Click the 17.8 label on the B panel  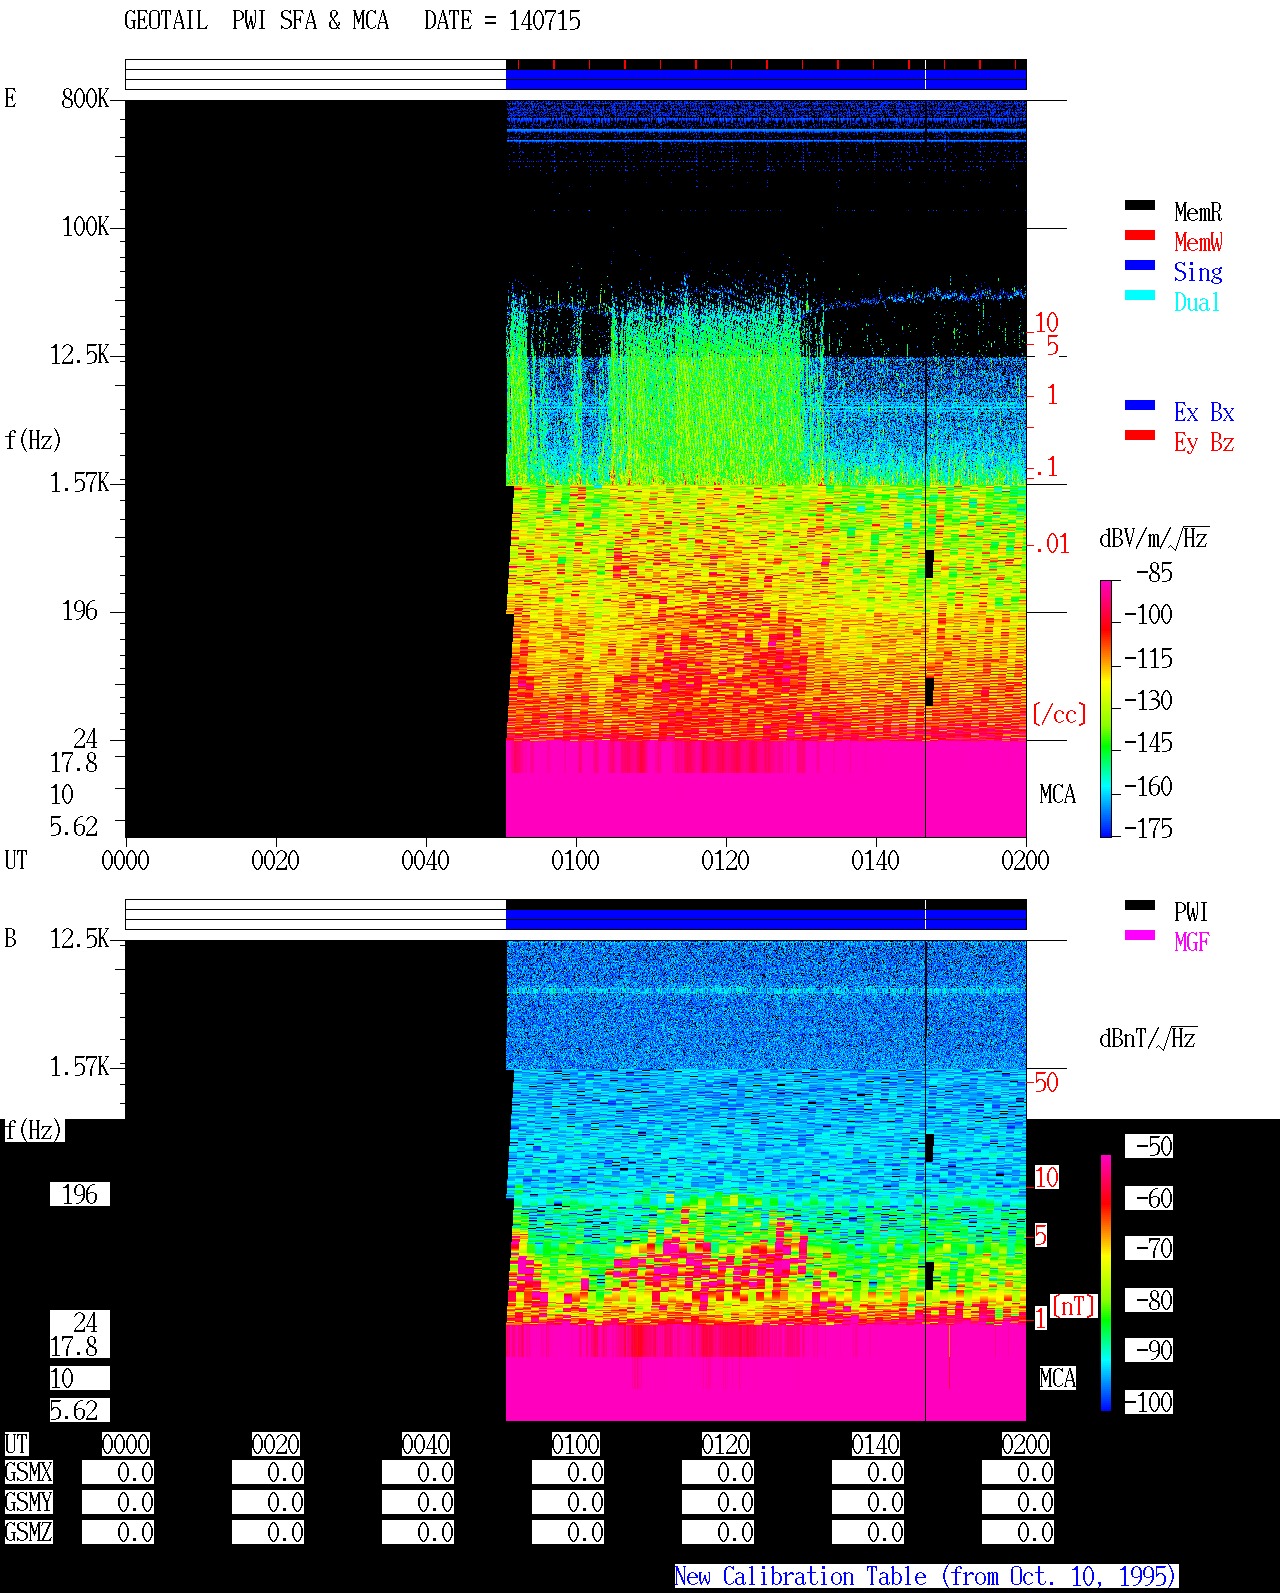tap(74, 1347)
